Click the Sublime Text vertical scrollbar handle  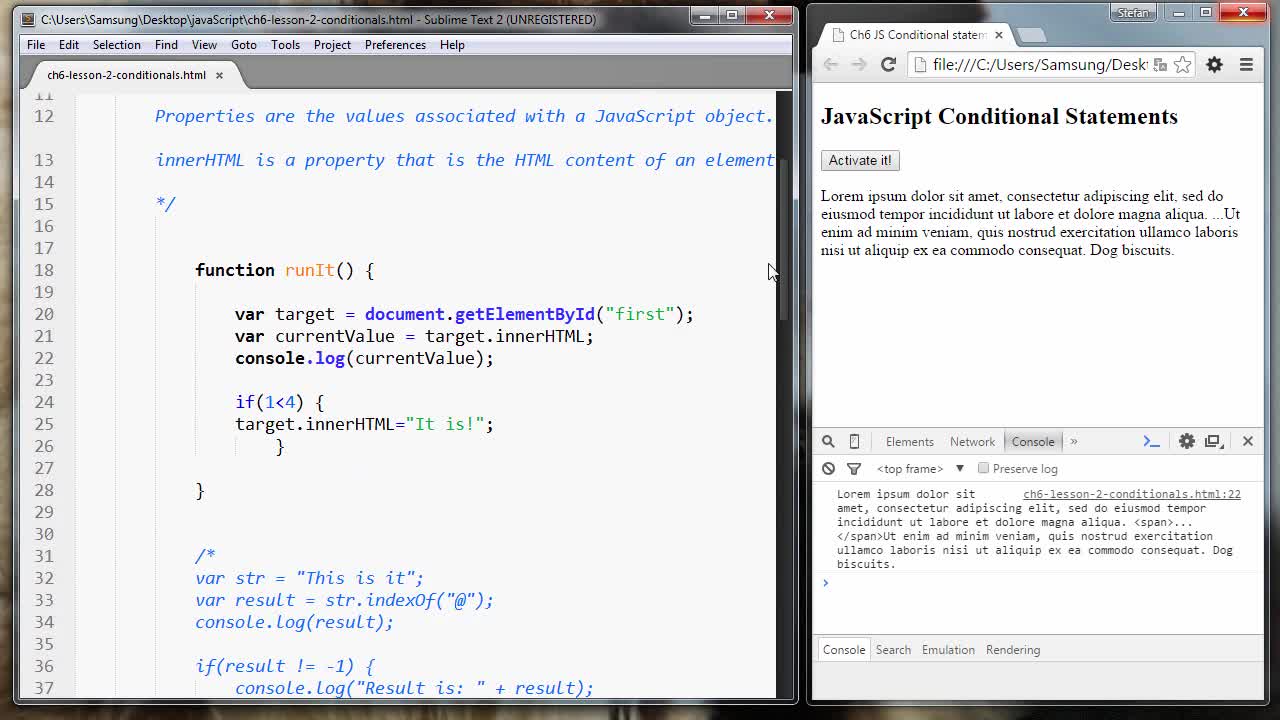point(784,240)
